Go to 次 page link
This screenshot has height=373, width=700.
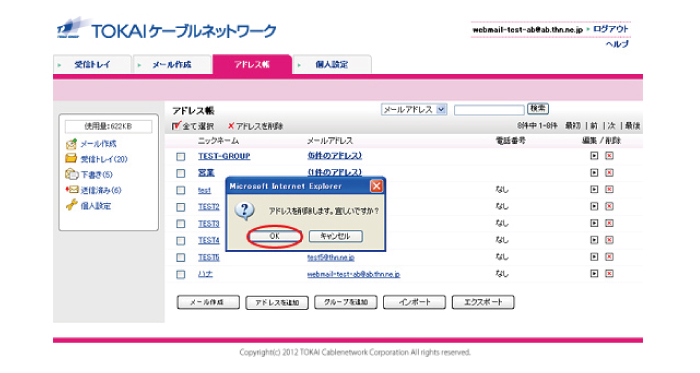coord(611,126)
